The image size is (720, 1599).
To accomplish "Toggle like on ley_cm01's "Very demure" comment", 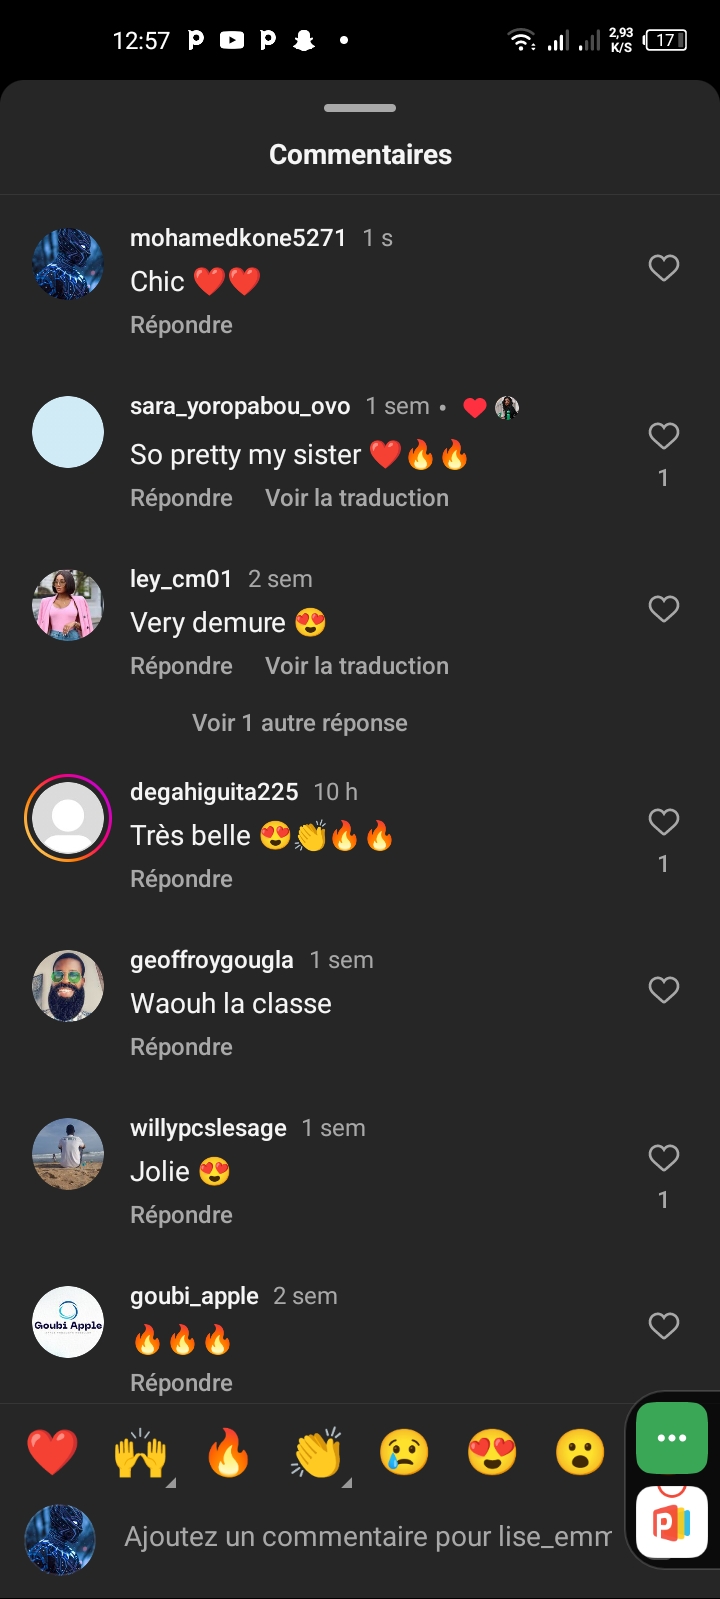I will coord(664,609).
